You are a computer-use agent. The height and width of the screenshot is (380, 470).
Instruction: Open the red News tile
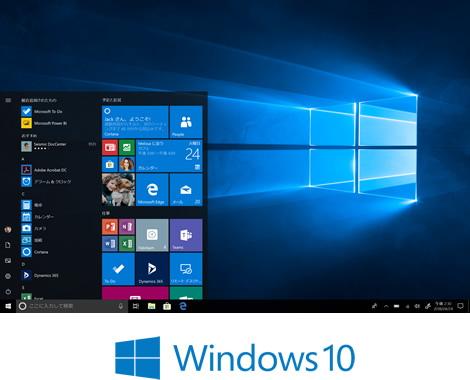pyautogui.click(x=110, y=147)
